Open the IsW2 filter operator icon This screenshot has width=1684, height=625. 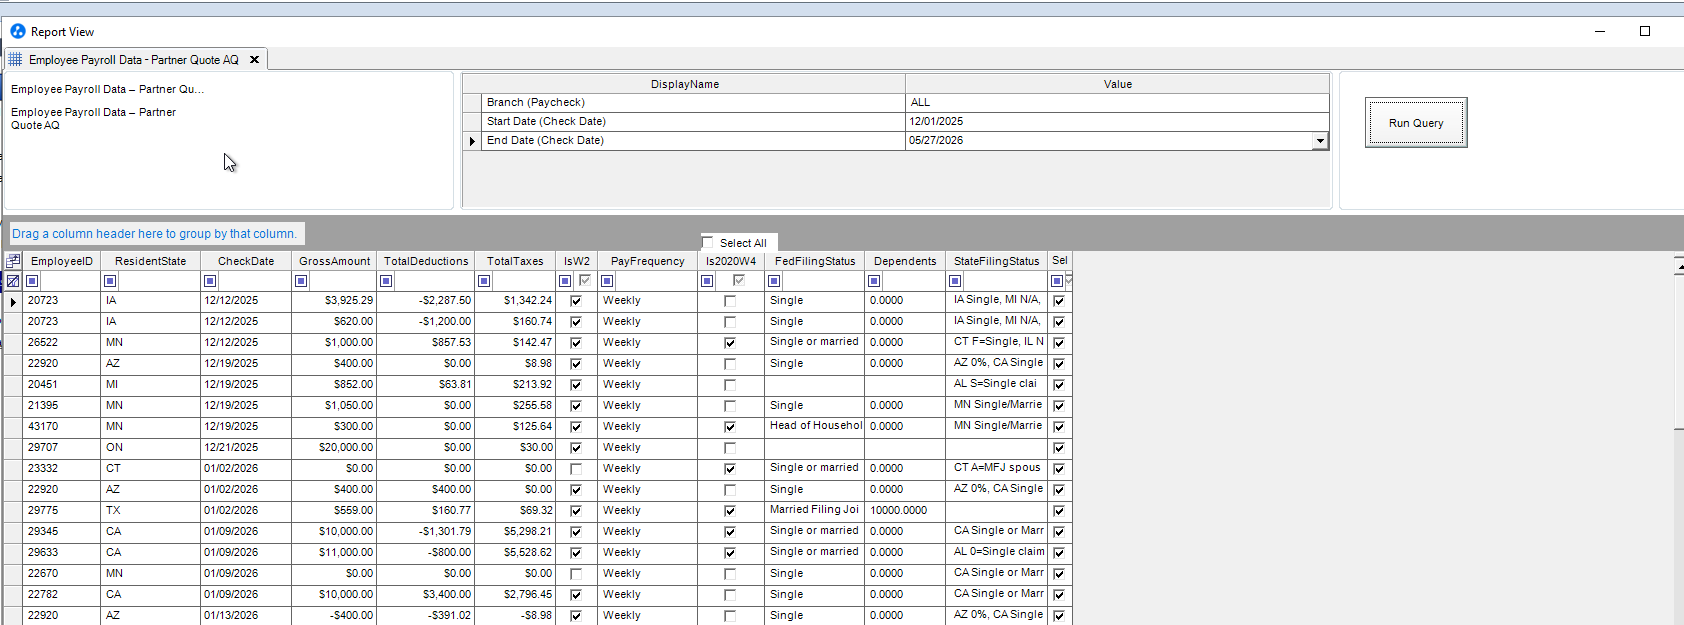(565, 281)
